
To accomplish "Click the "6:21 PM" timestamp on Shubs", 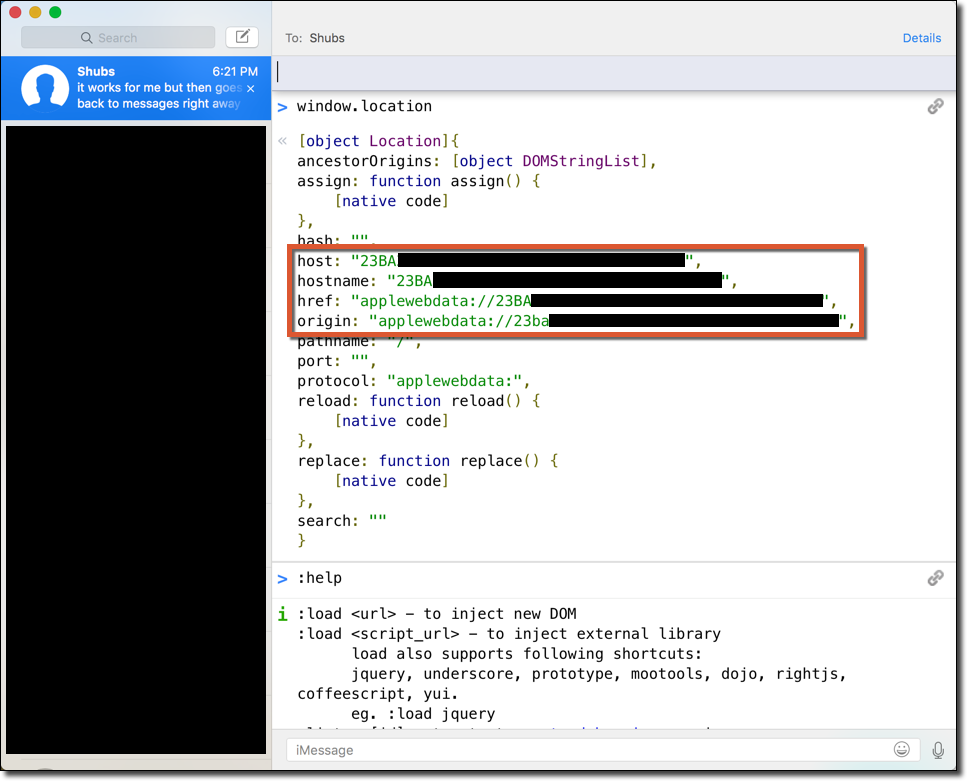I will pos(235,72).
